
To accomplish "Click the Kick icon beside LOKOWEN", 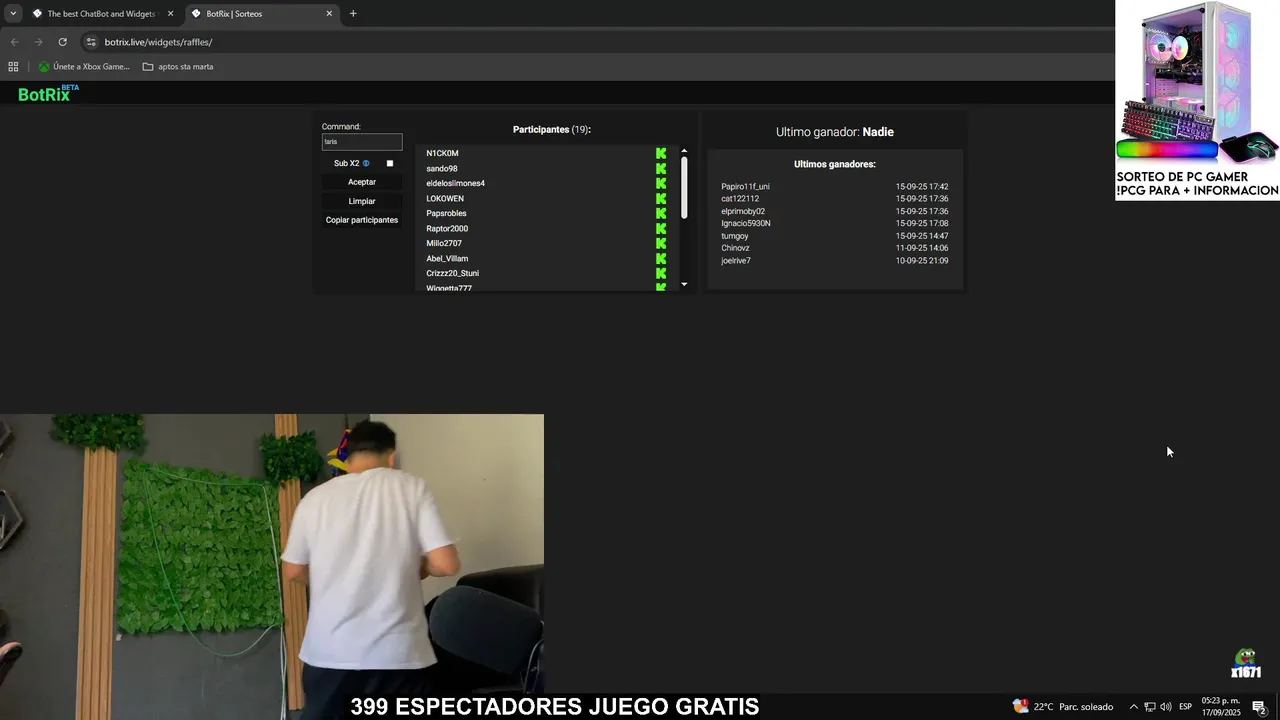I will click(x=661, y=199).
